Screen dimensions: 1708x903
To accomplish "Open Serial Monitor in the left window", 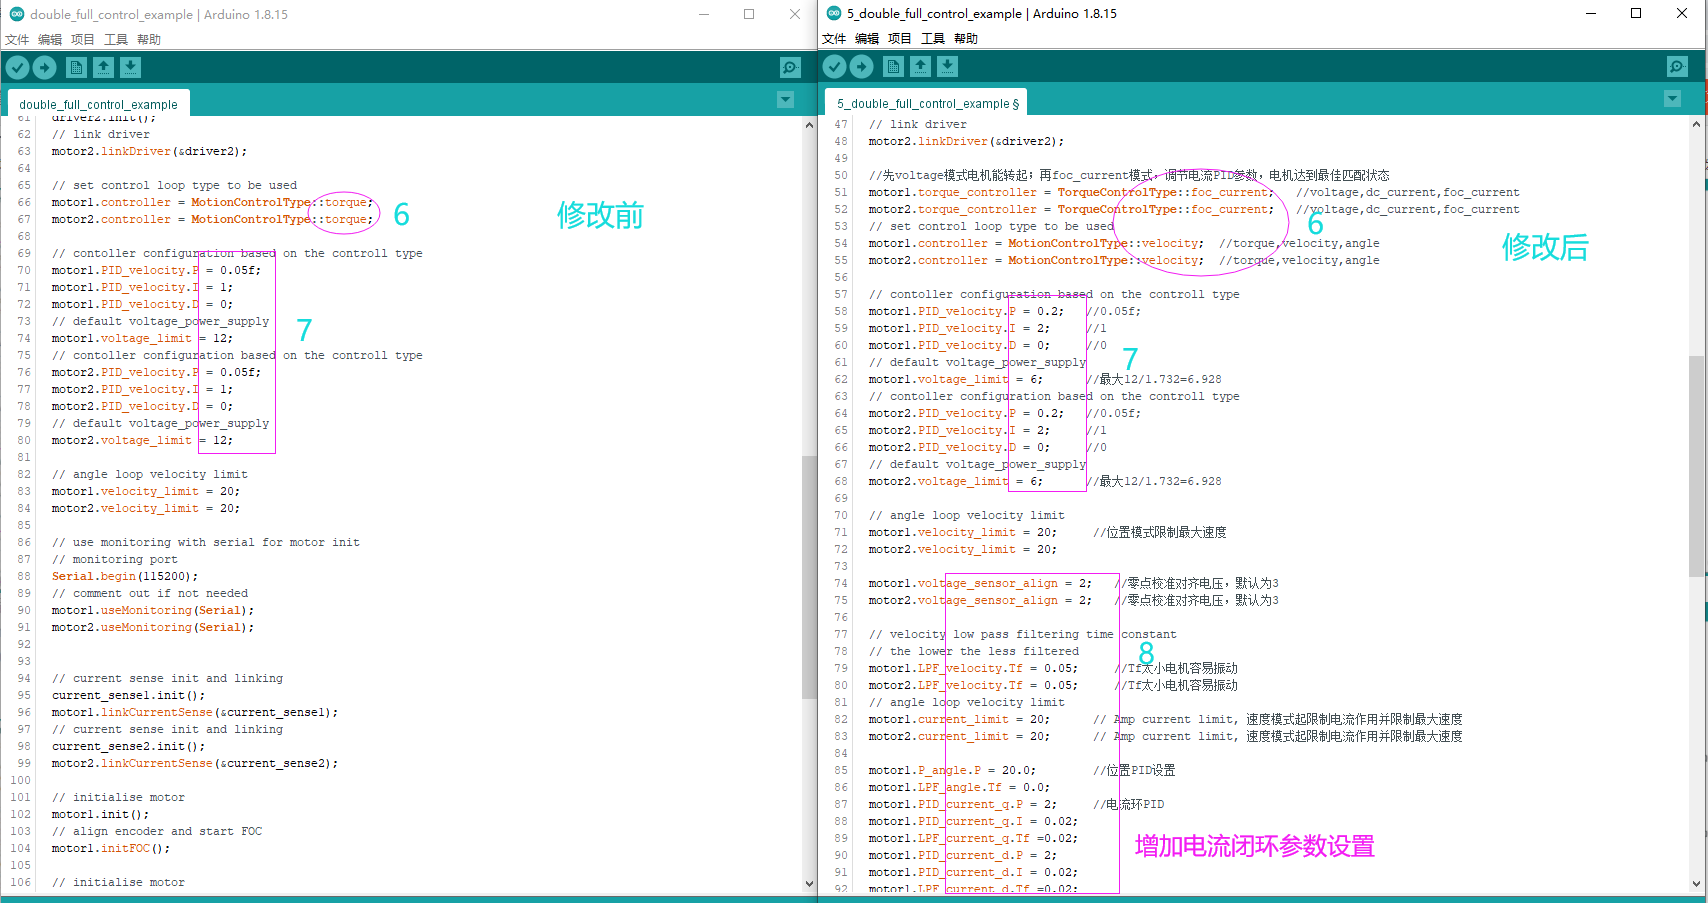I will tap(789, 66).
